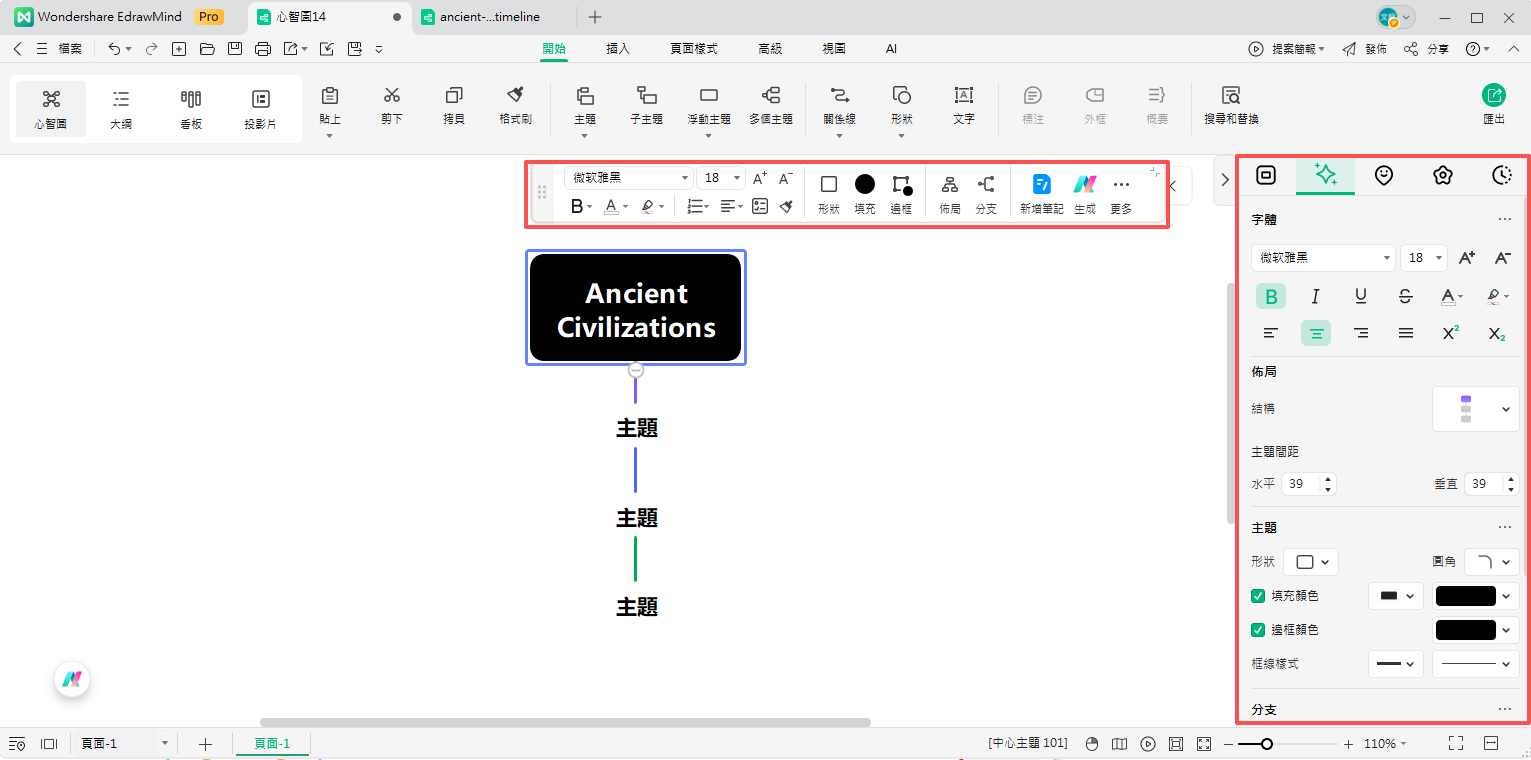Switch to Outline (大綱) view
This screenshot has width=1531, height=760.
coord(121,108)
